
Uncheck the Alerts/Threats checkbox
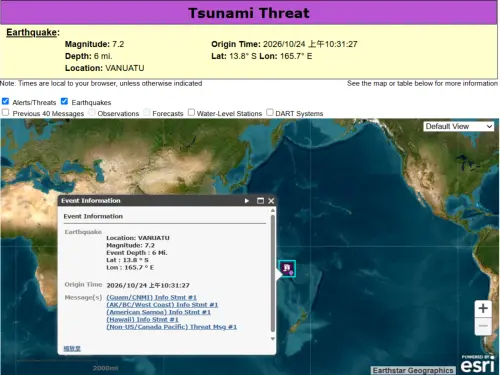(5, 101)
